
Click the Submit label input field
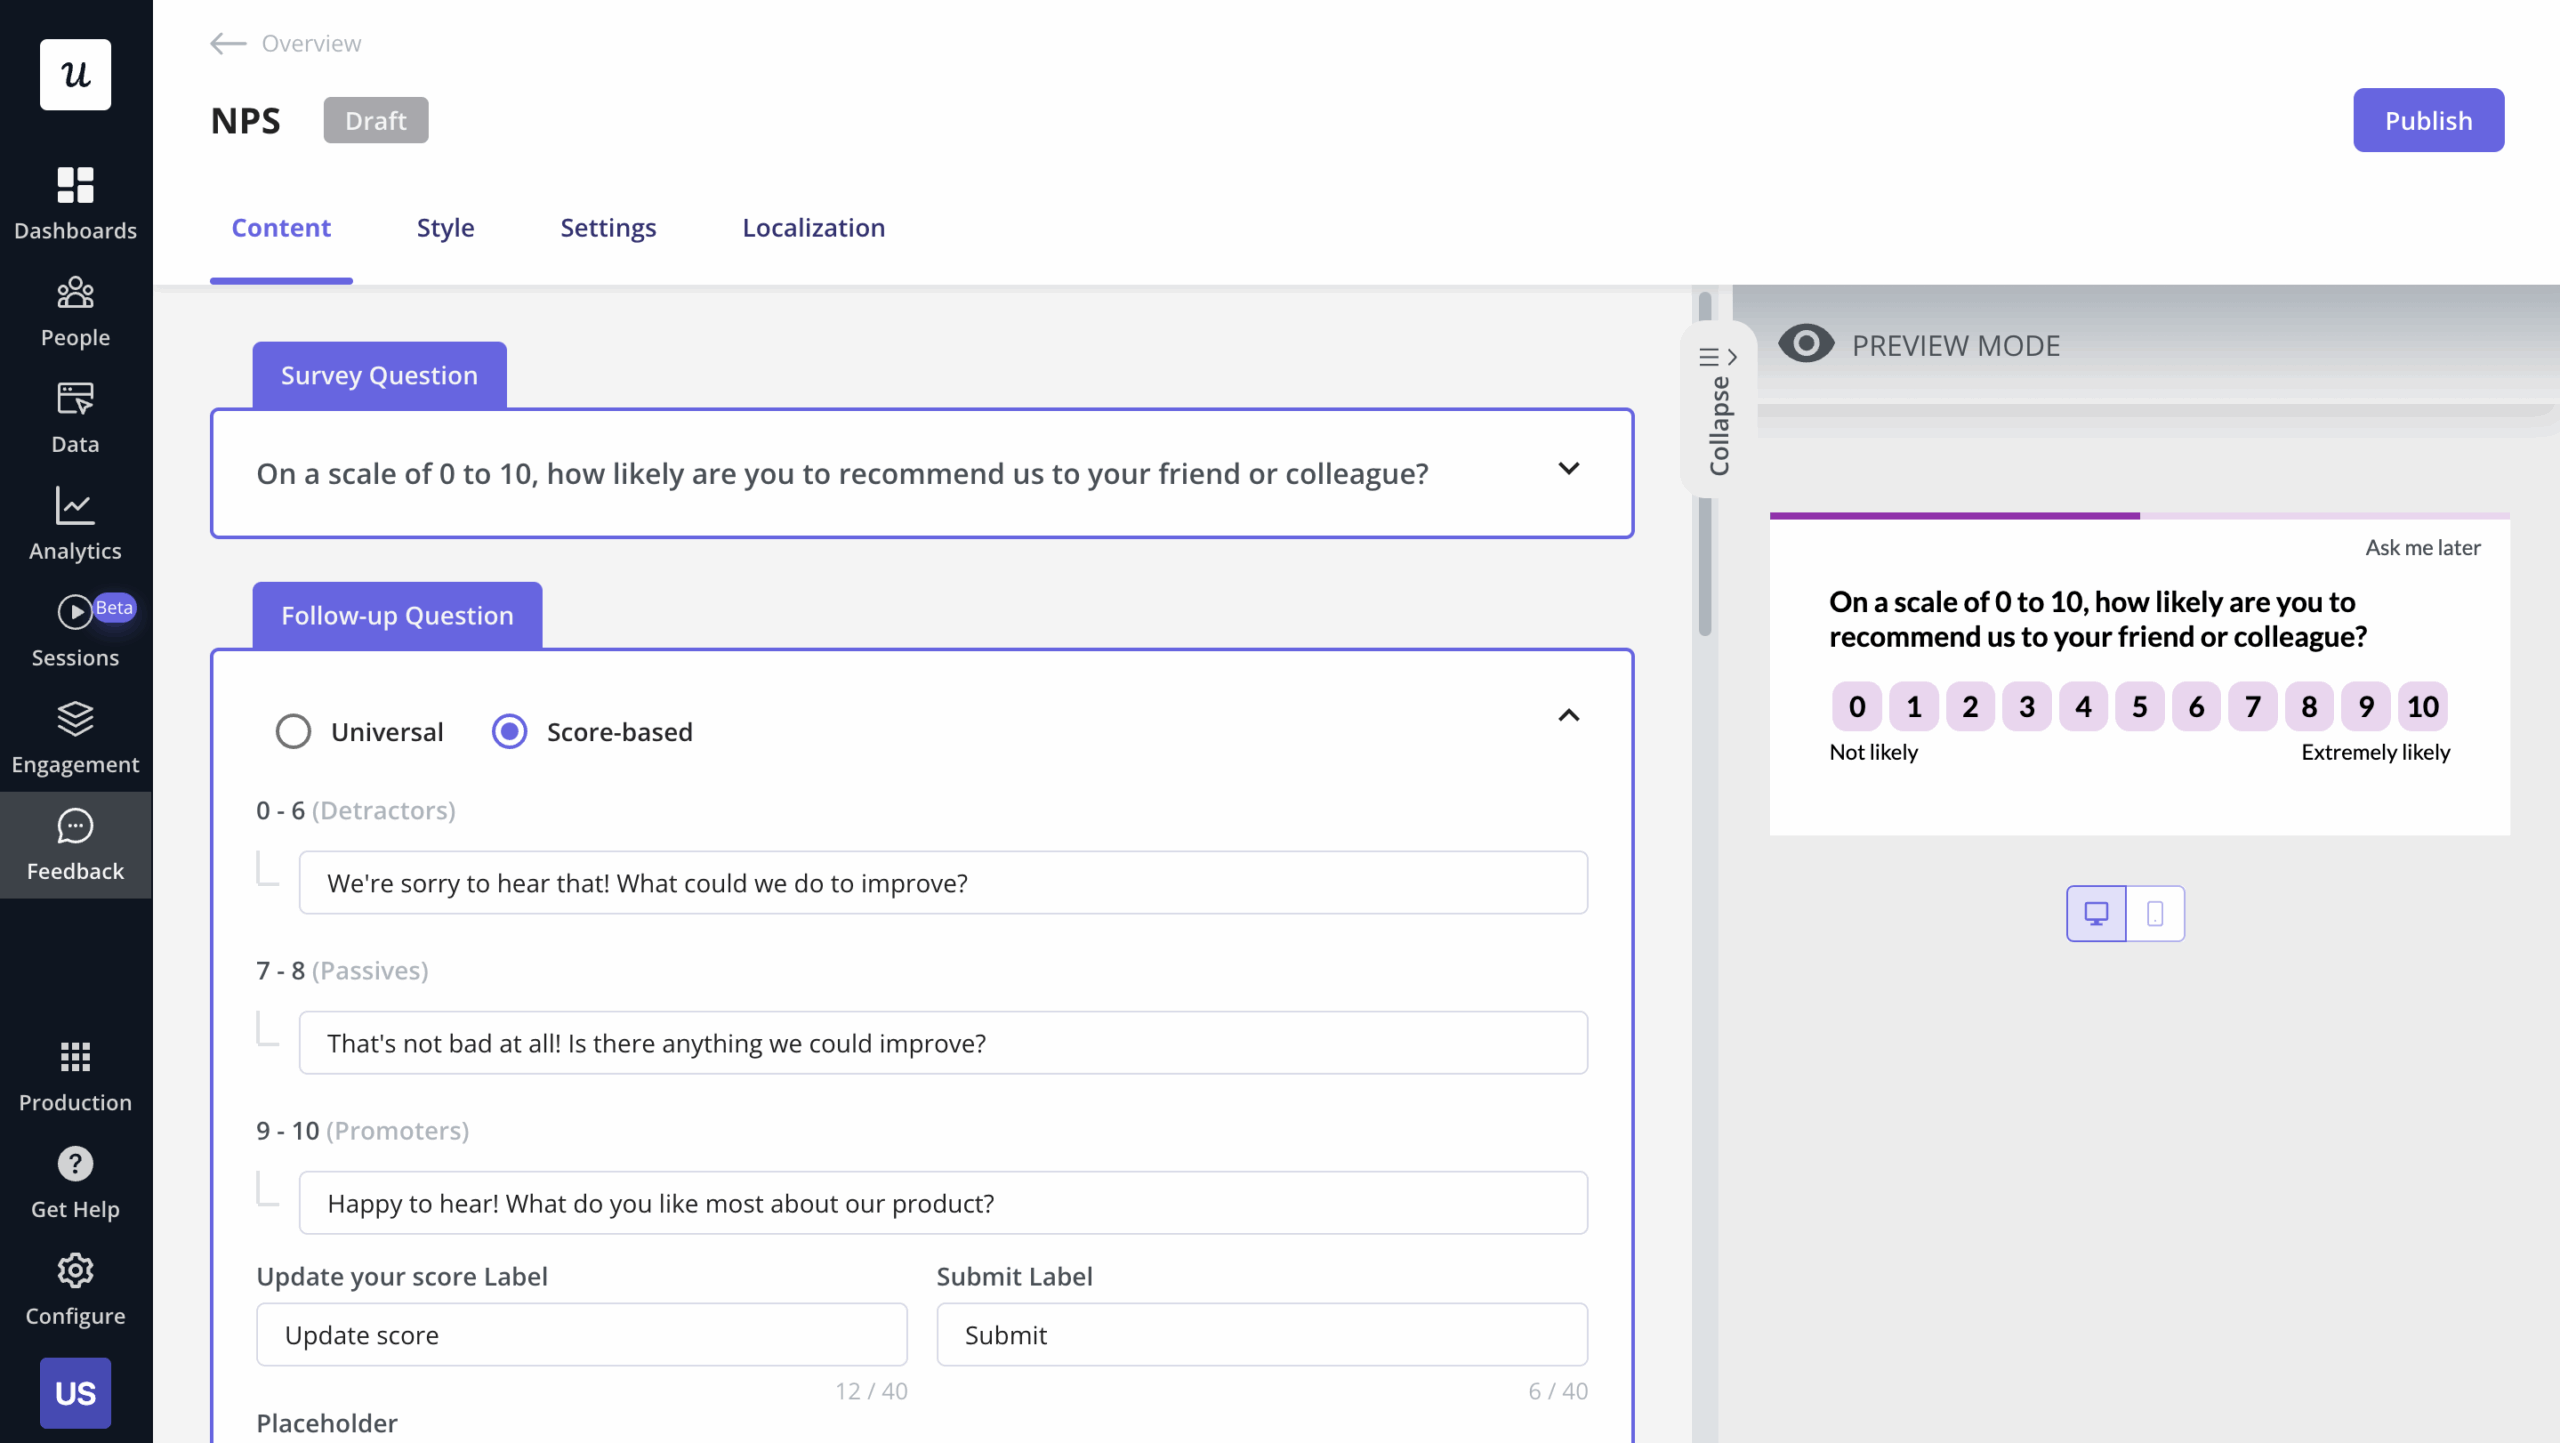tap(1262, 1335)
